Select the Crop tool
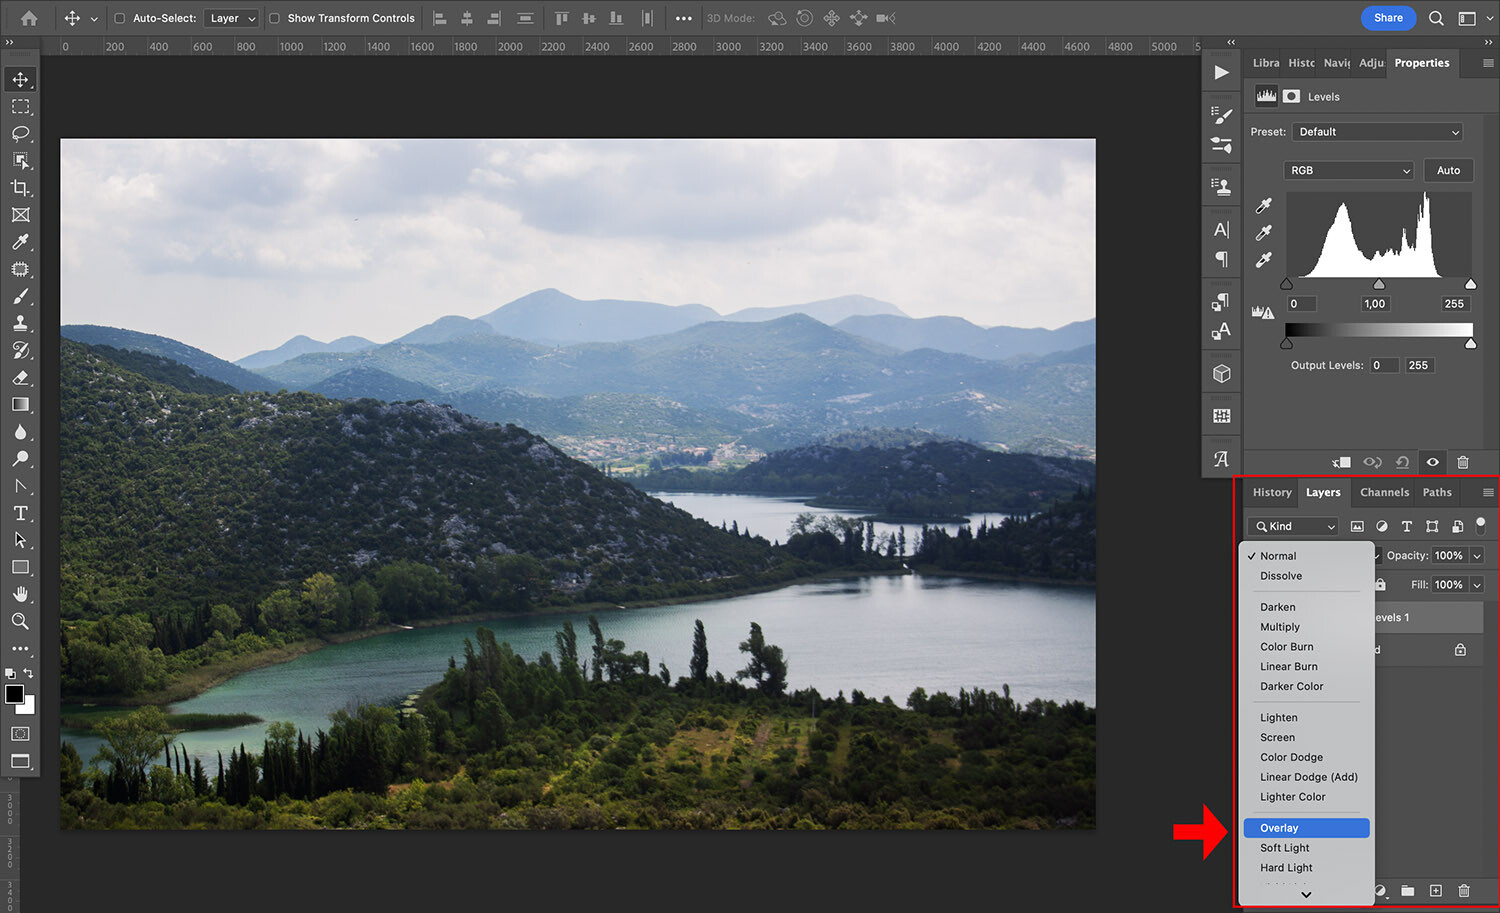The height and width of the screenshot is (913, 1500). 20,188
